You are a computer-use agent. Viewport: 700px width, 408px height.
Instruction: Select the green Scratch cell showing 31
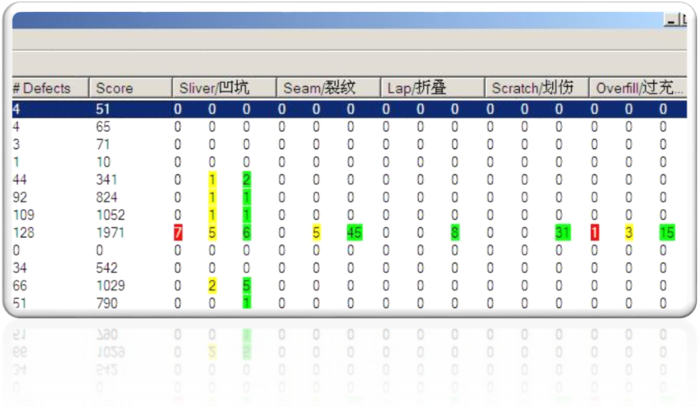(x=561, y=233)
